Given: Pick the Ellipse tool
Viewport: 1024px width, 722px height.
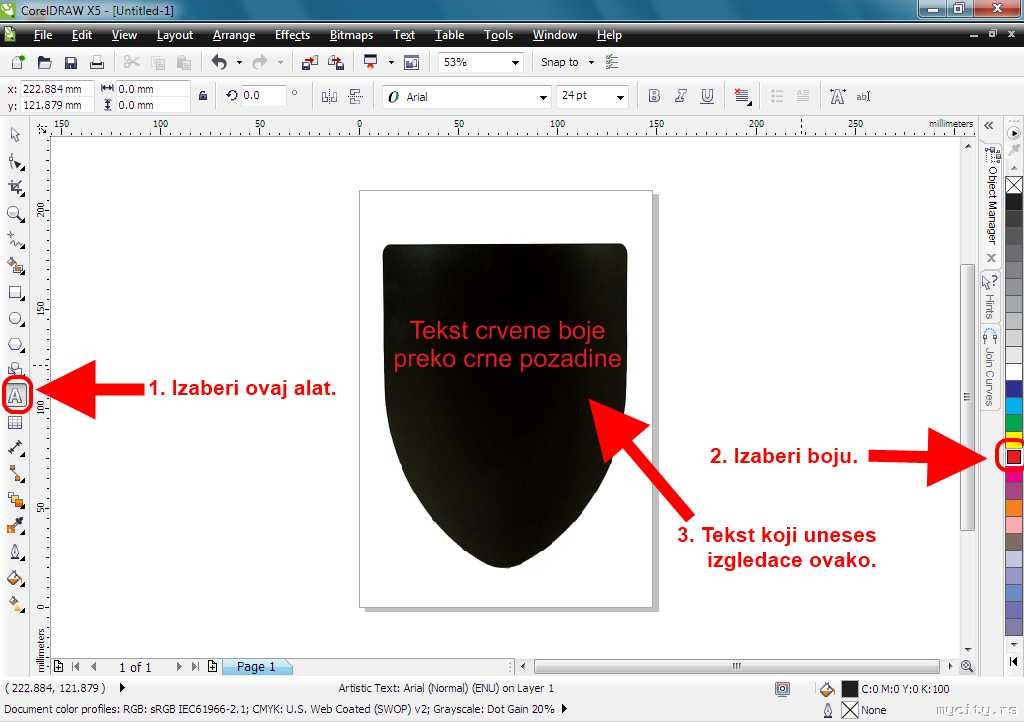Looking at the screenshot, I should [x=15, y=319].
